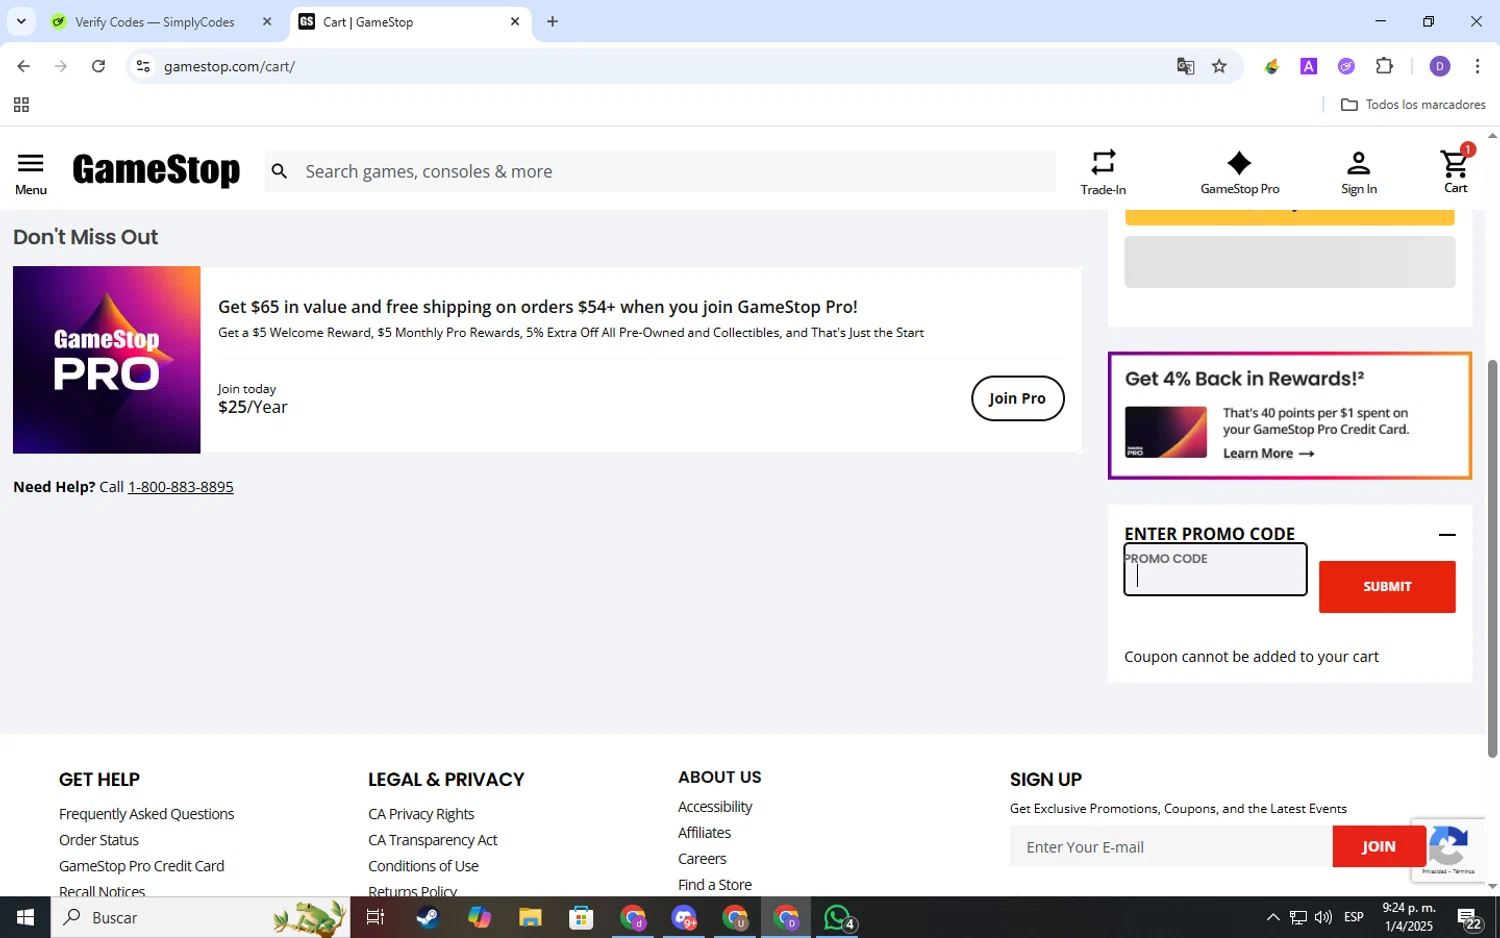
Task: Click Learn More in rewards banner
Action: click(1268, 453)
